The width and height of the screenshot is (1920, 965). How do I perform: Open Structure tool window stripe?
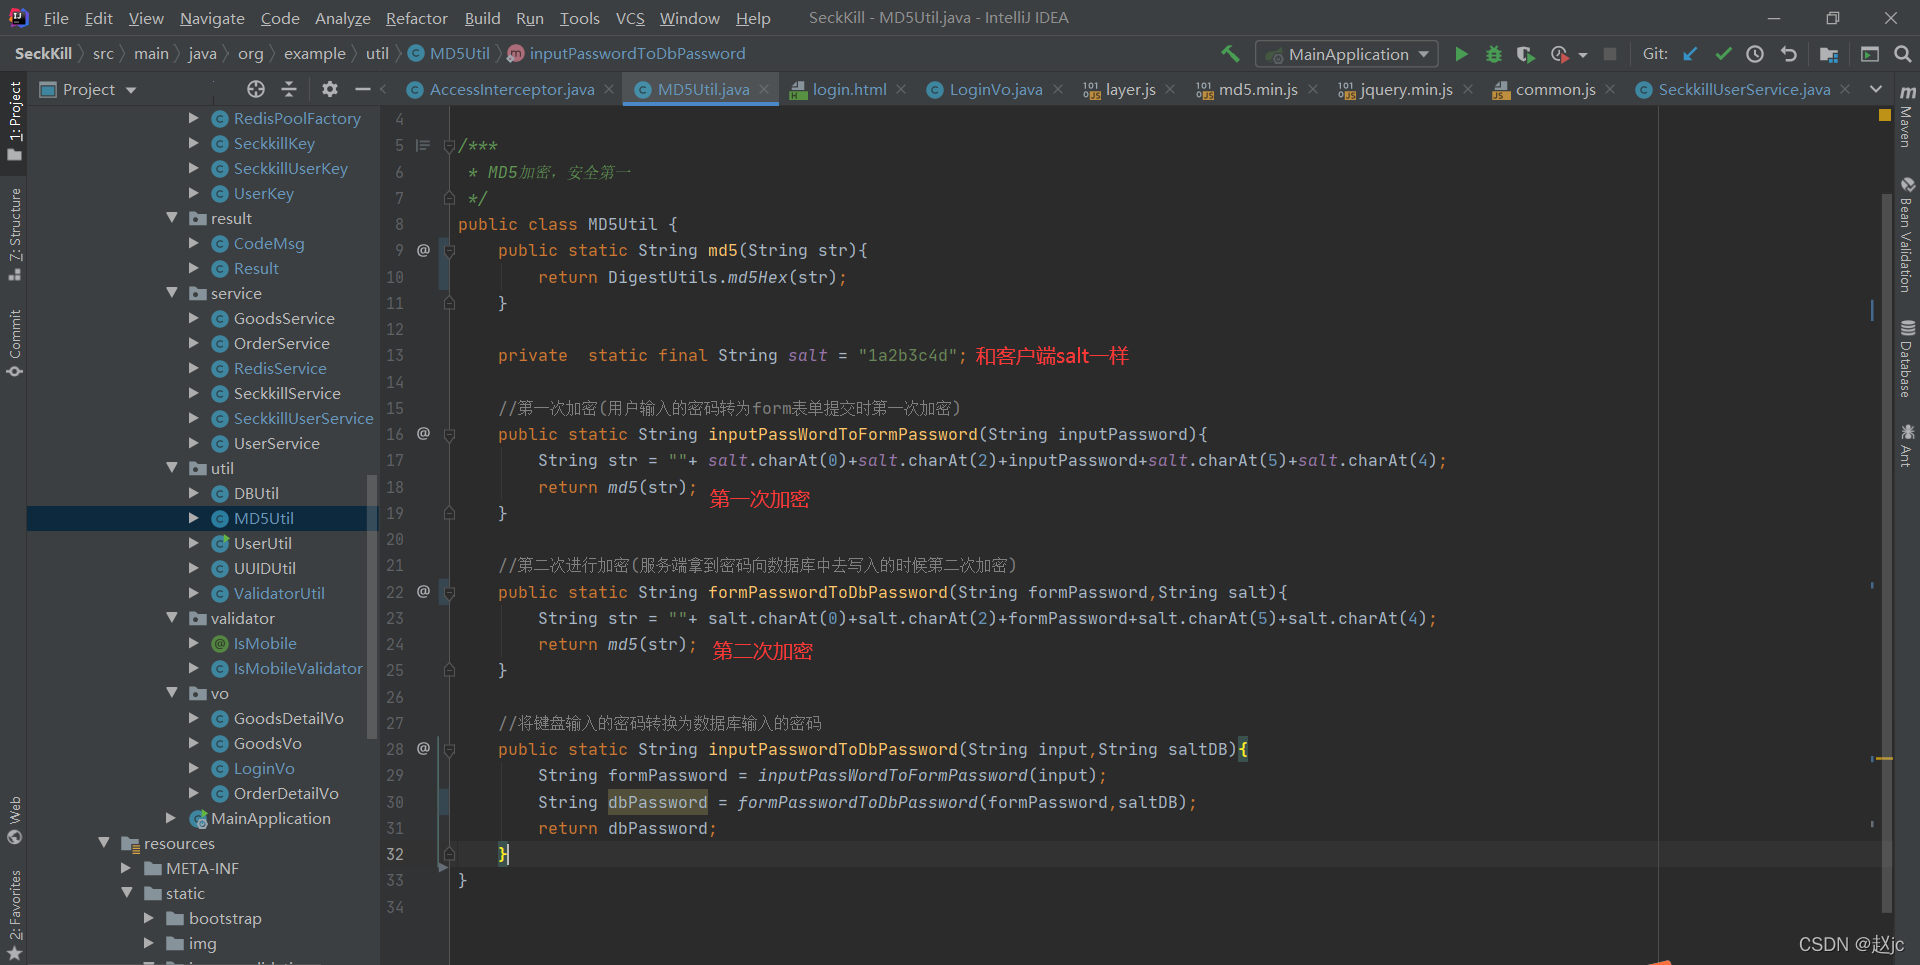point(15,233)
